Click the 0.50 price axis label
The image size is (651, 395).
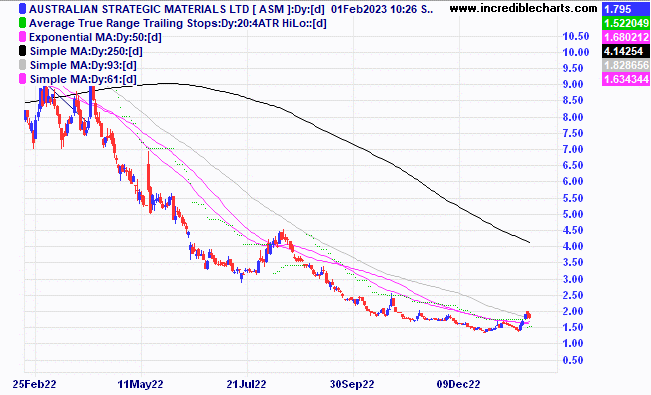click(573, 360)
